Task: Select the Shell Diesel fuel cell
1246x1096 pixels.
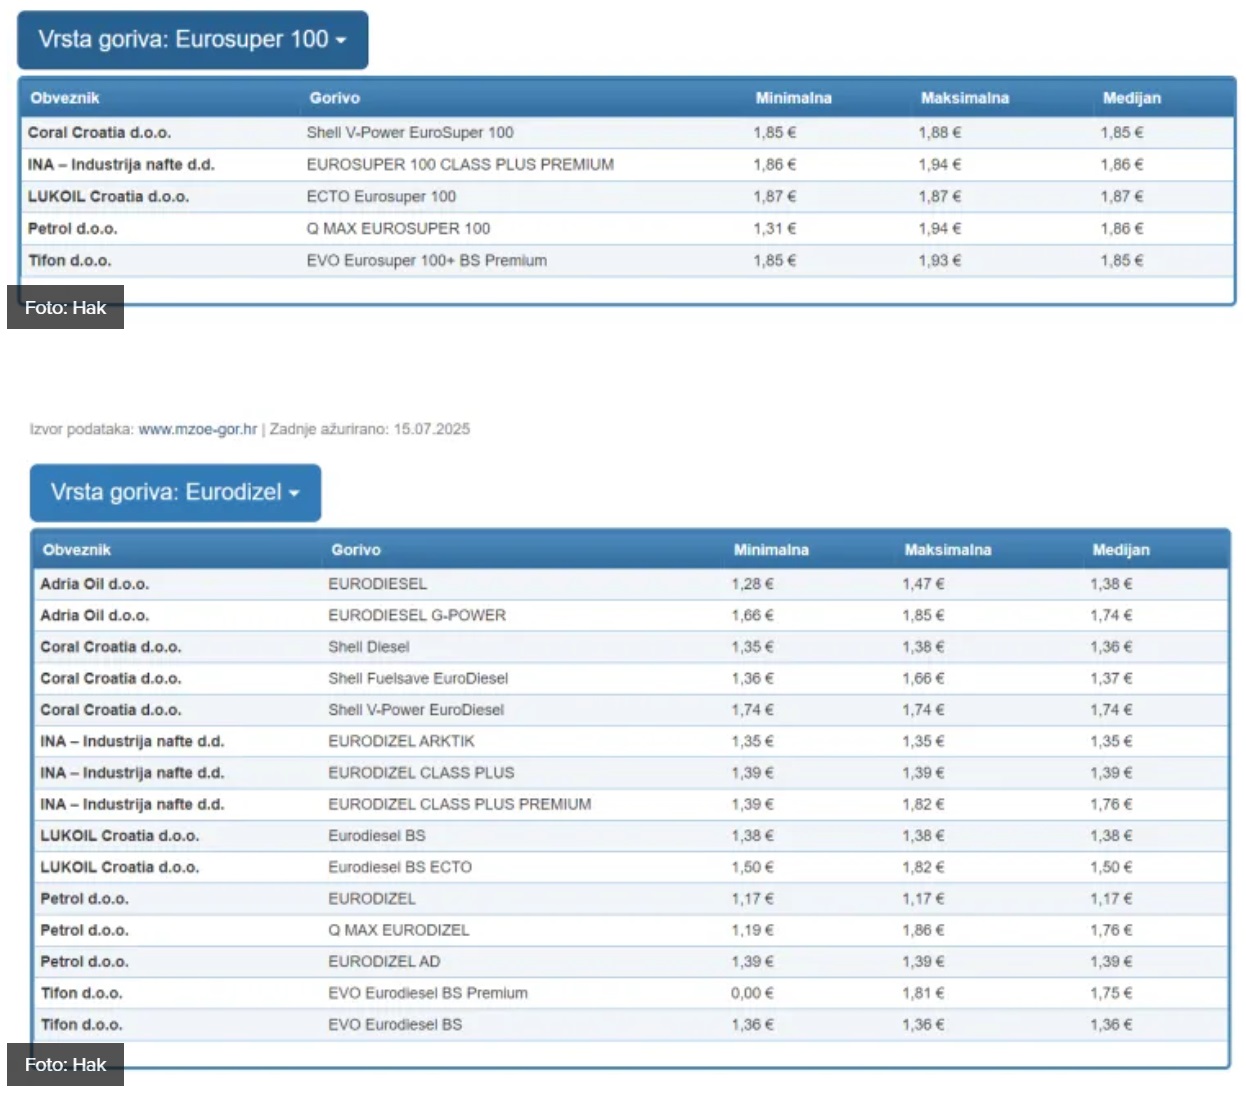Action: pyautogui.click(x=368, y=647)
